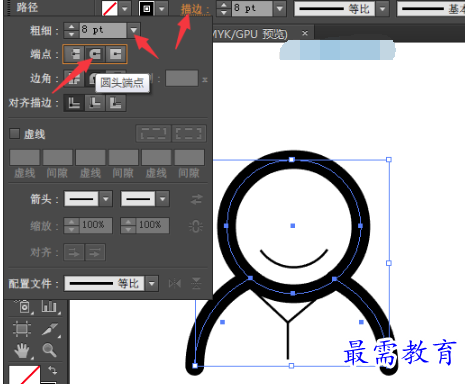Screen dimensions: 465x384
Task: Extend arrow tip beyond path end icon
Action: pyautogui.click(x=74, y=253)
